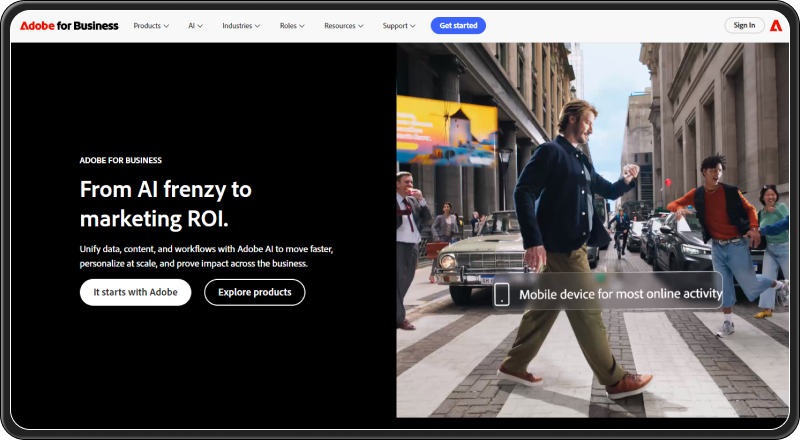The width and height of the screenshot is (800, 440).
Task: Click the 'From AI frenzy to marketing ROI' headline
Action: [165, 203]
